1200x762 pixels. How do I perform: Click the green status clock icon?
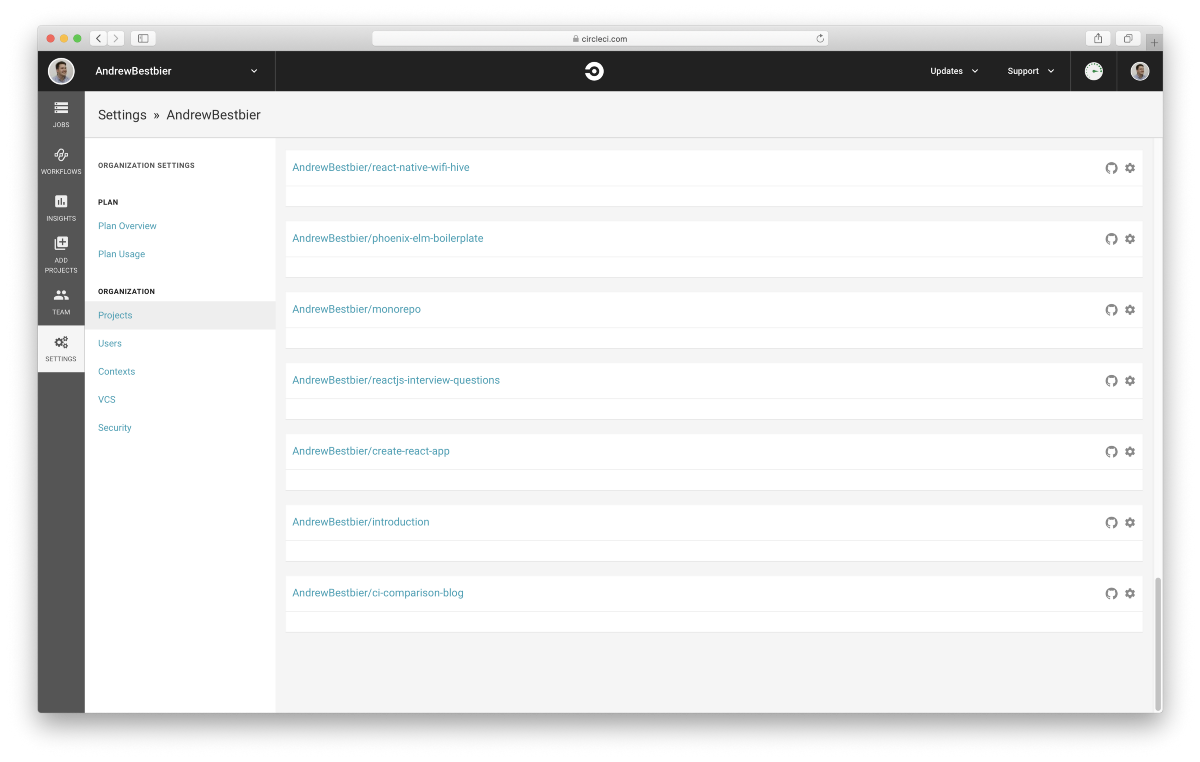[1094, 71]
